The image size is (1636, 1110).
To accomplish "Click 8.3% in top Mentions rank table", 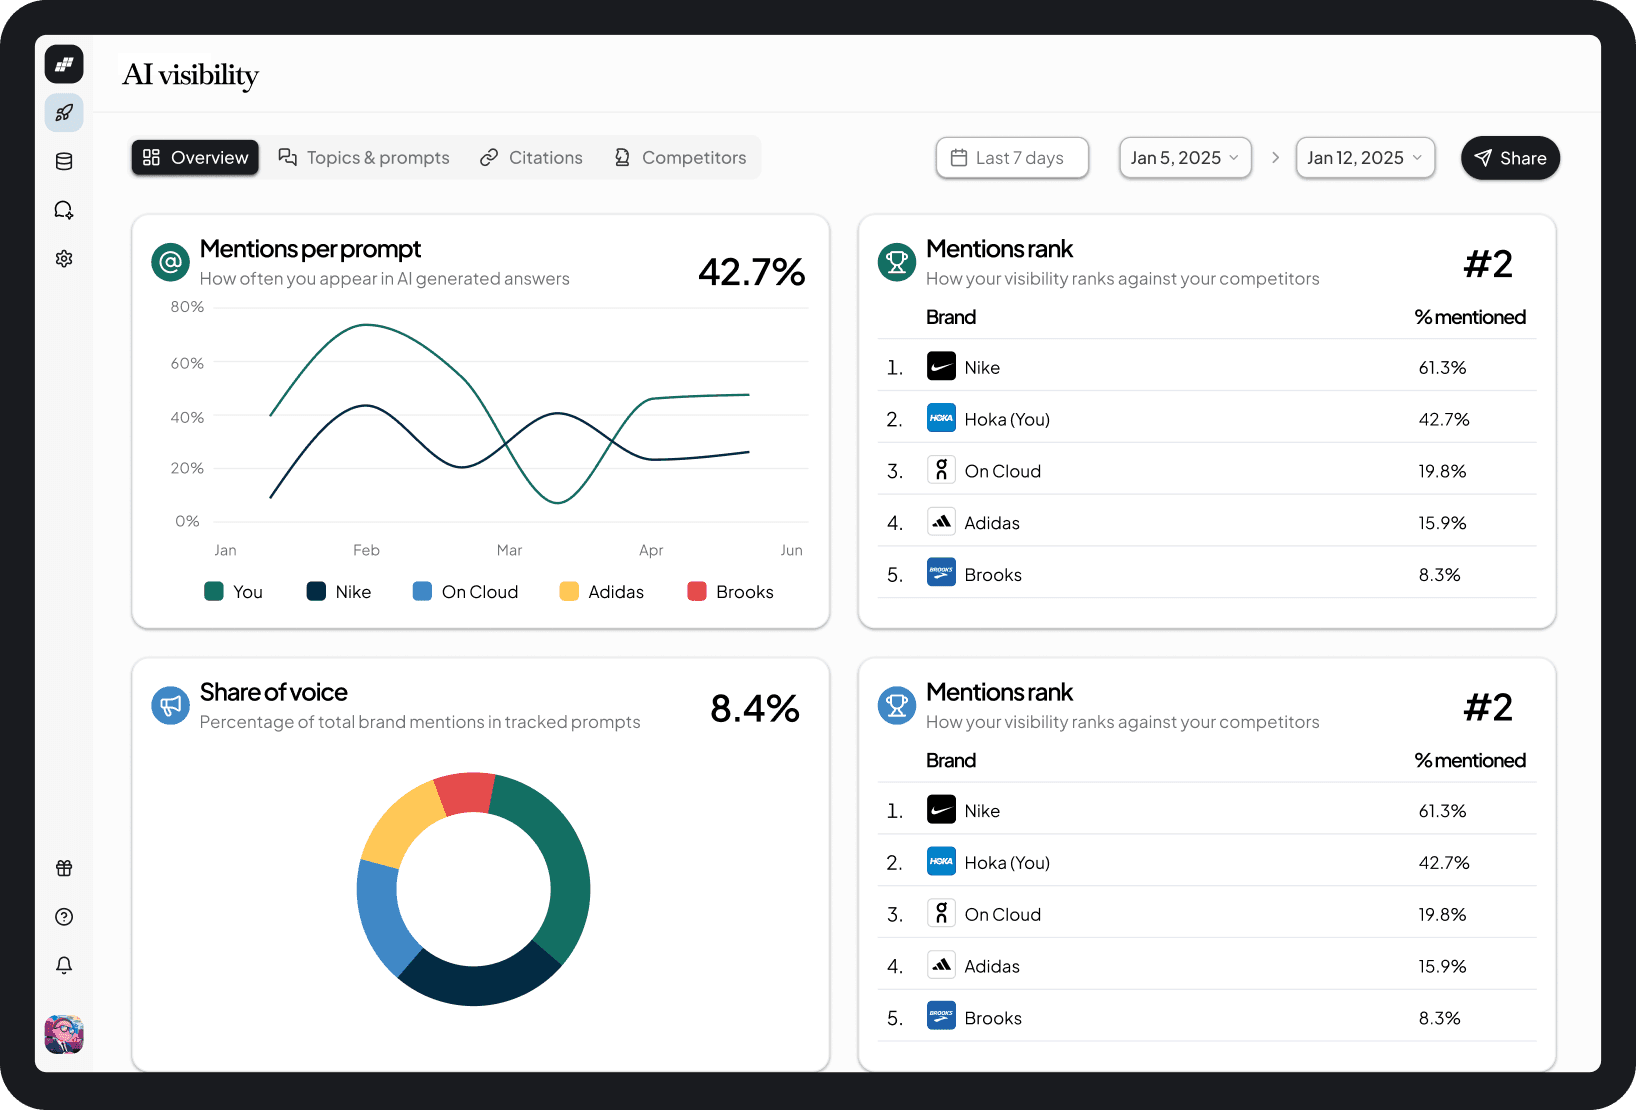I will click(1439, 575).
